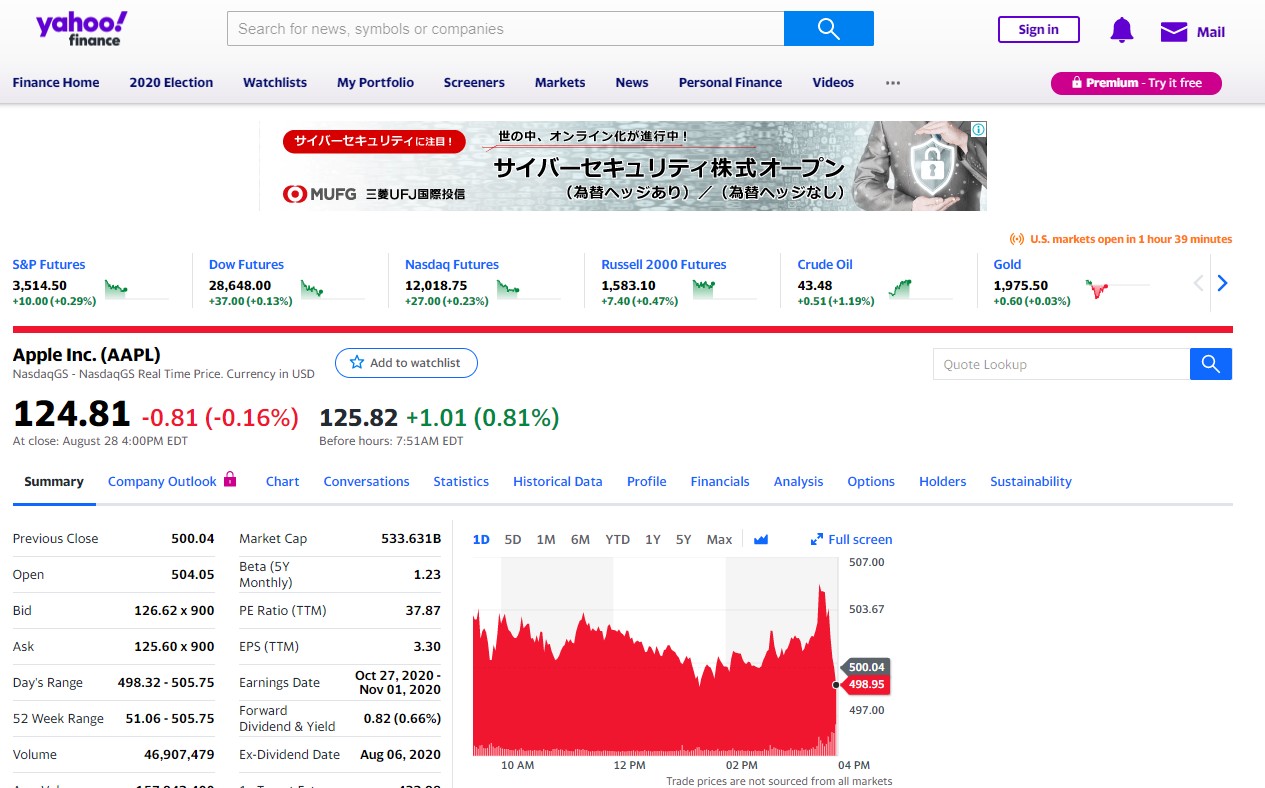Image resolution: width=1265 pixels, height=788 pixels.
Task: Click the ad info icon on banner
Action: tap(979, 129)
